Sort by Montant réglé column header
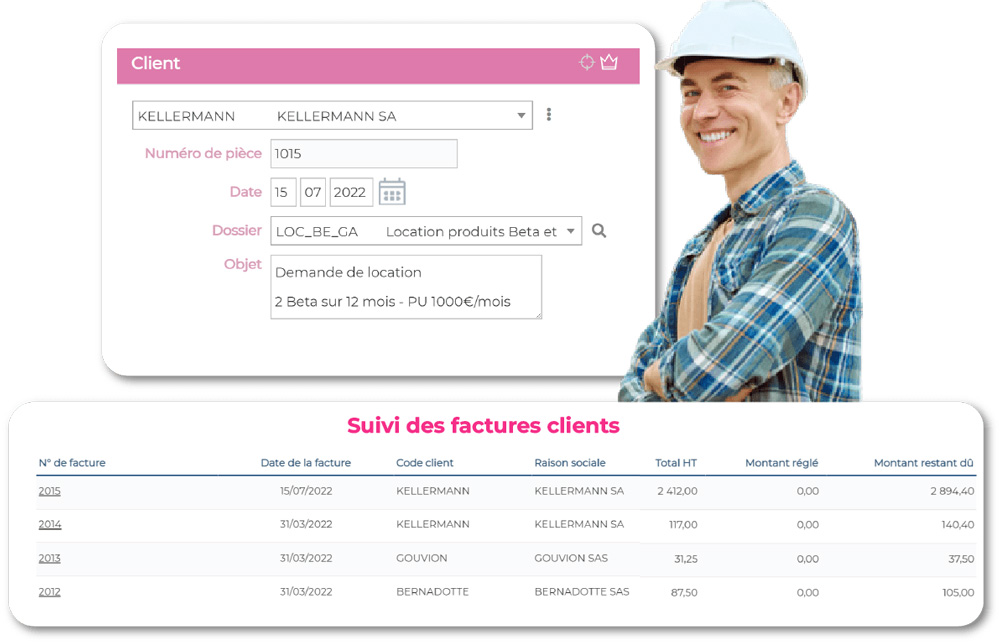Viewport: 1000px width, 643px height. (x=781, y=462)
